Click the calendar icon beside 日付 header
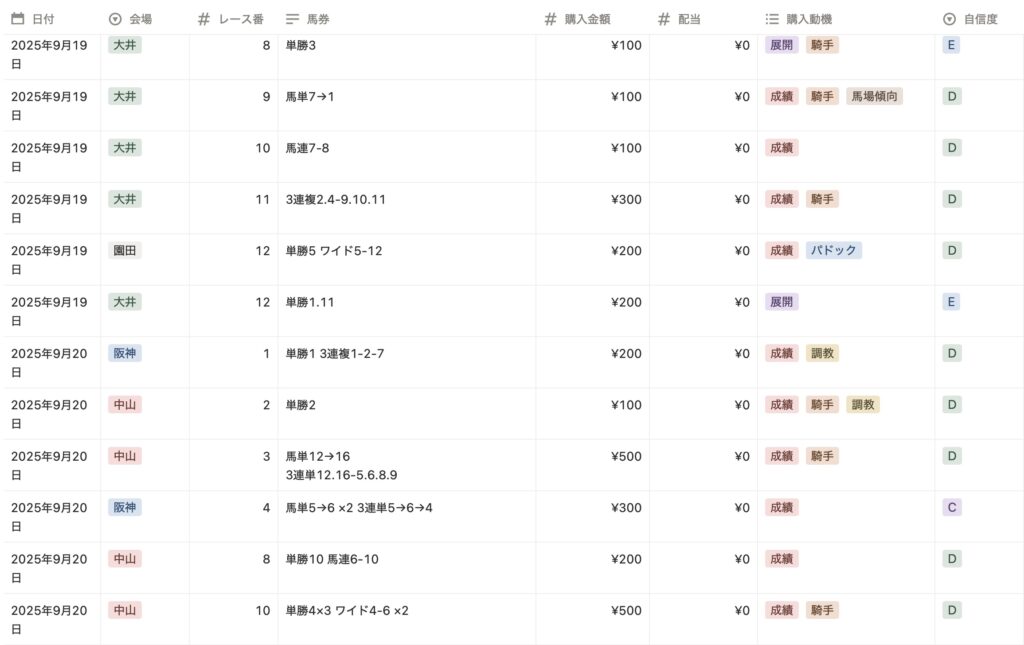Viewport: 1024px width, 645px height. pos(17,19)
